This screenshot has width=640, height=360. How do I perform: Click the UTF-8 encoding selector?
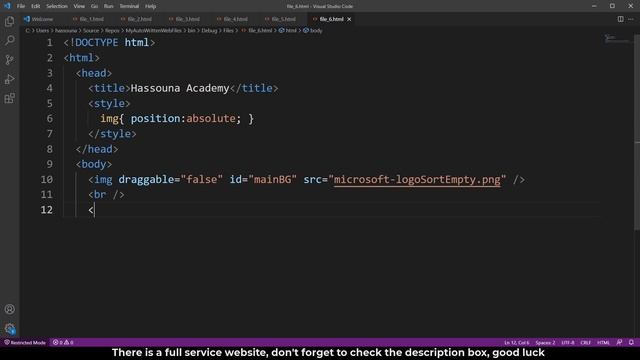pyautogui.click(x=567, y=342)
